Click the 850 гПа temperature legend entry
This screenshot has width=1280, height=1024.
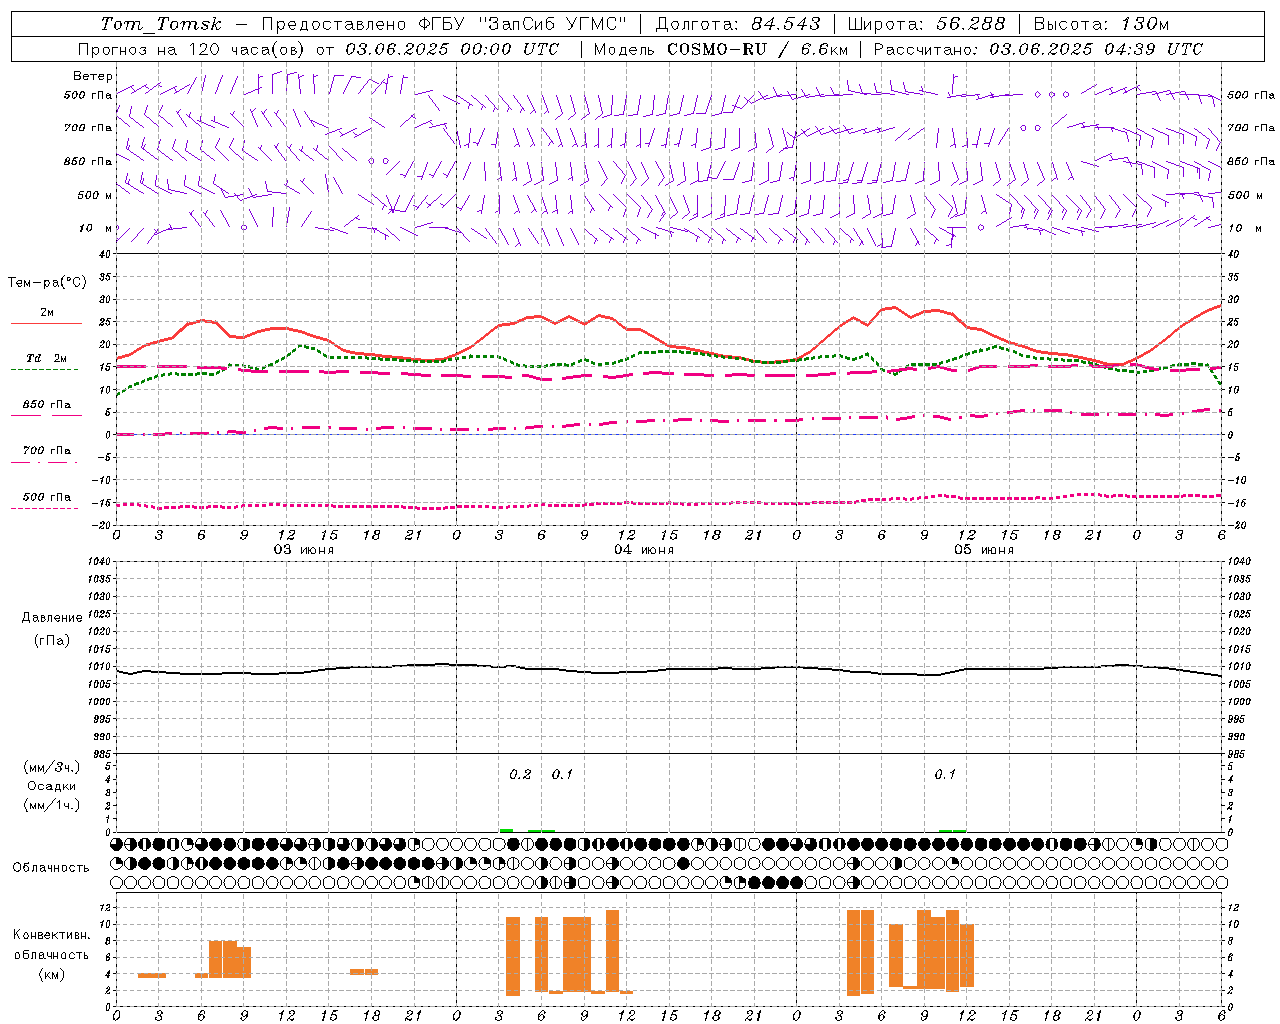pyautogui.click(x=46, y=405)
